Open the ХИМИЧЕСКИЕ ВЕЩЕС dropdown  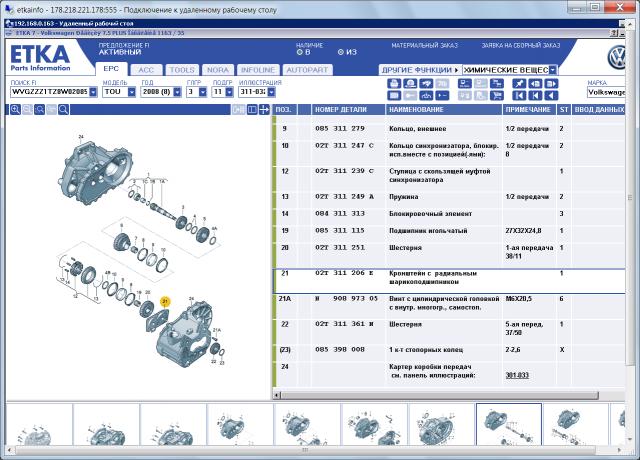[x=552, y=70]
